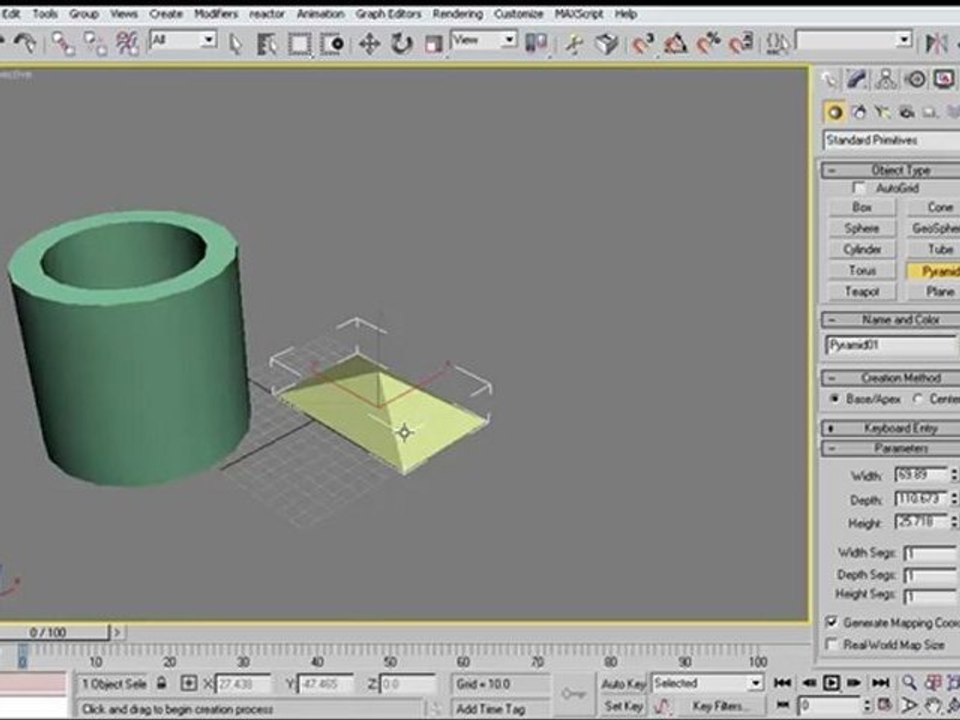Select the Shapes category icon
Viewport: 960px width, 720px height.
click(858, 113)
